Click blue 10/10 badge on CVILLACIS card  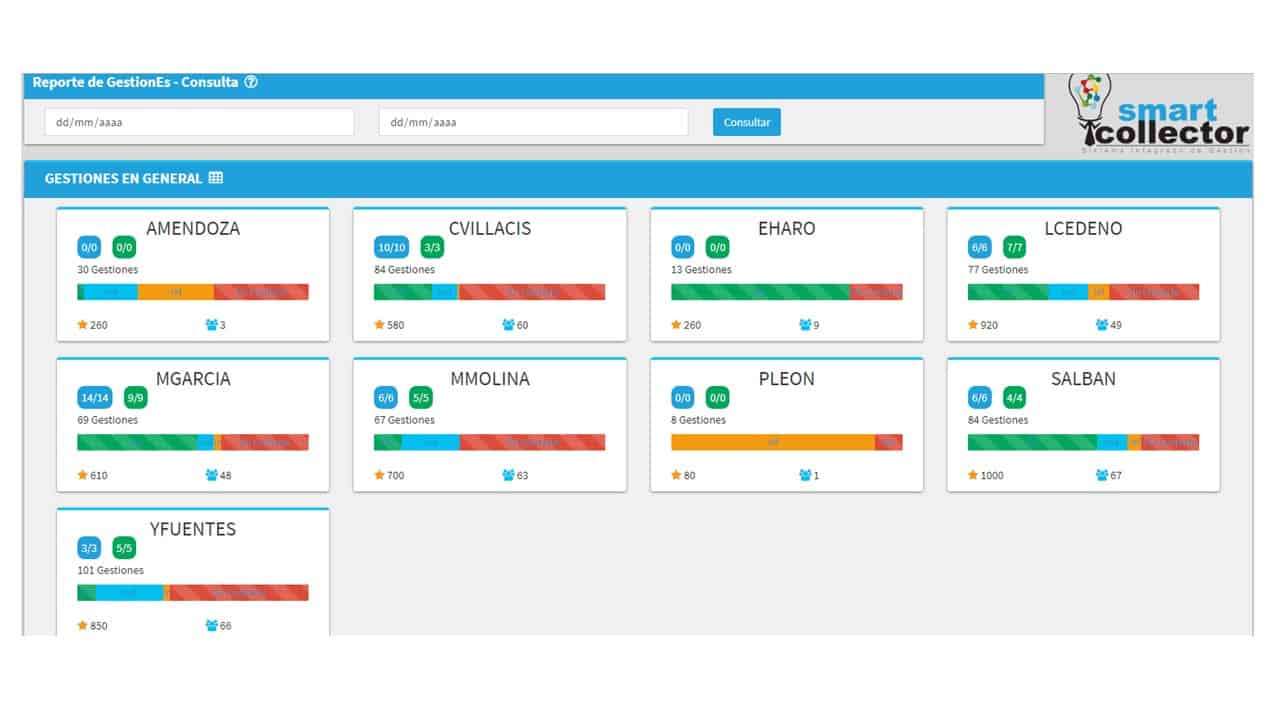391,247
